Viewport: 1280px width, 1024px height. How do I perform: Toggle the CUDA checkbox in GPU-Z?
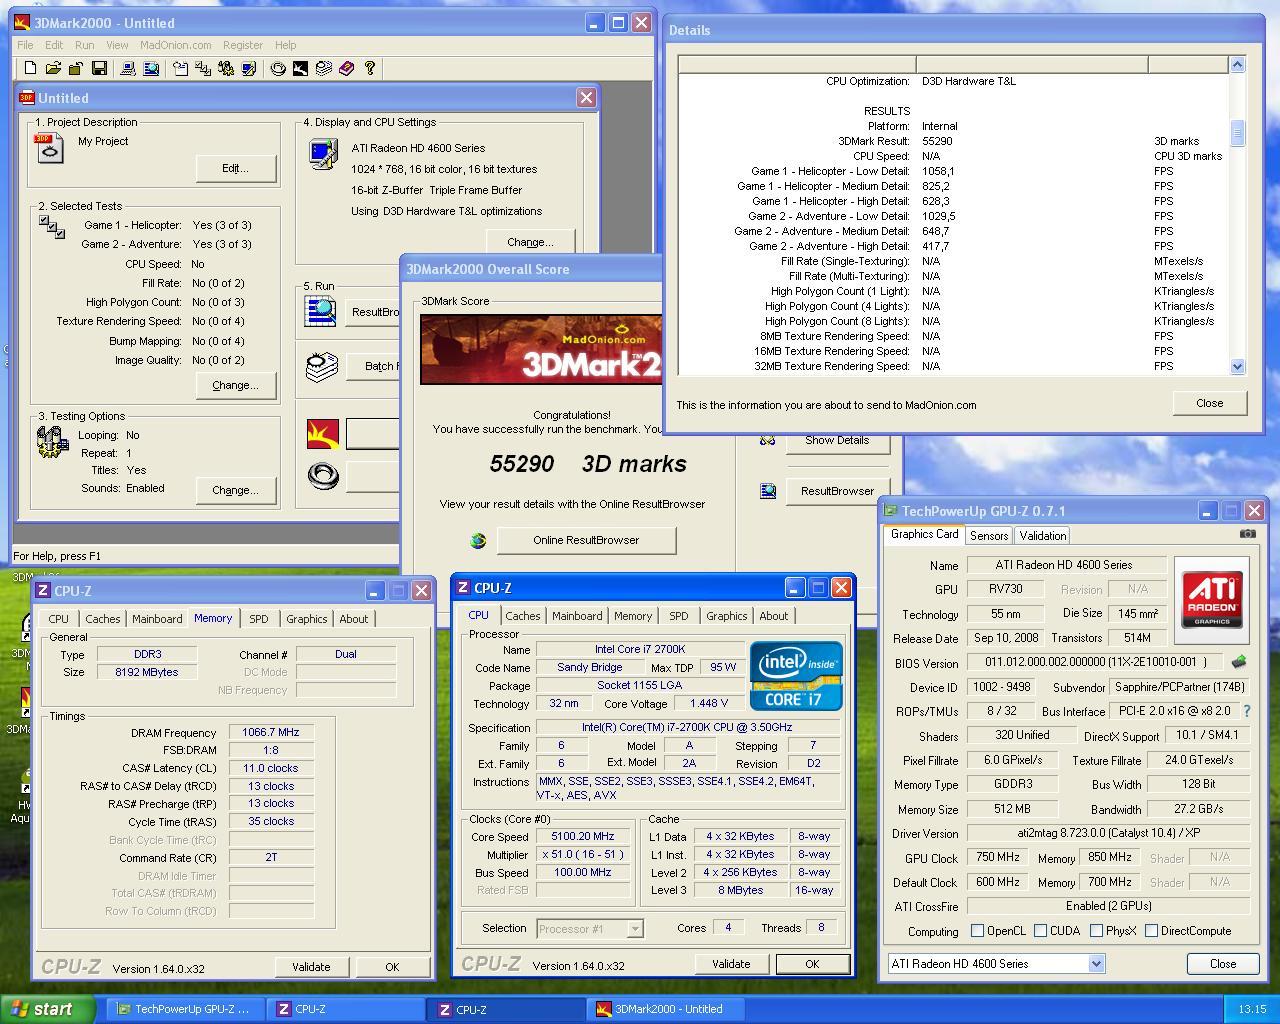coord(1041,931)
